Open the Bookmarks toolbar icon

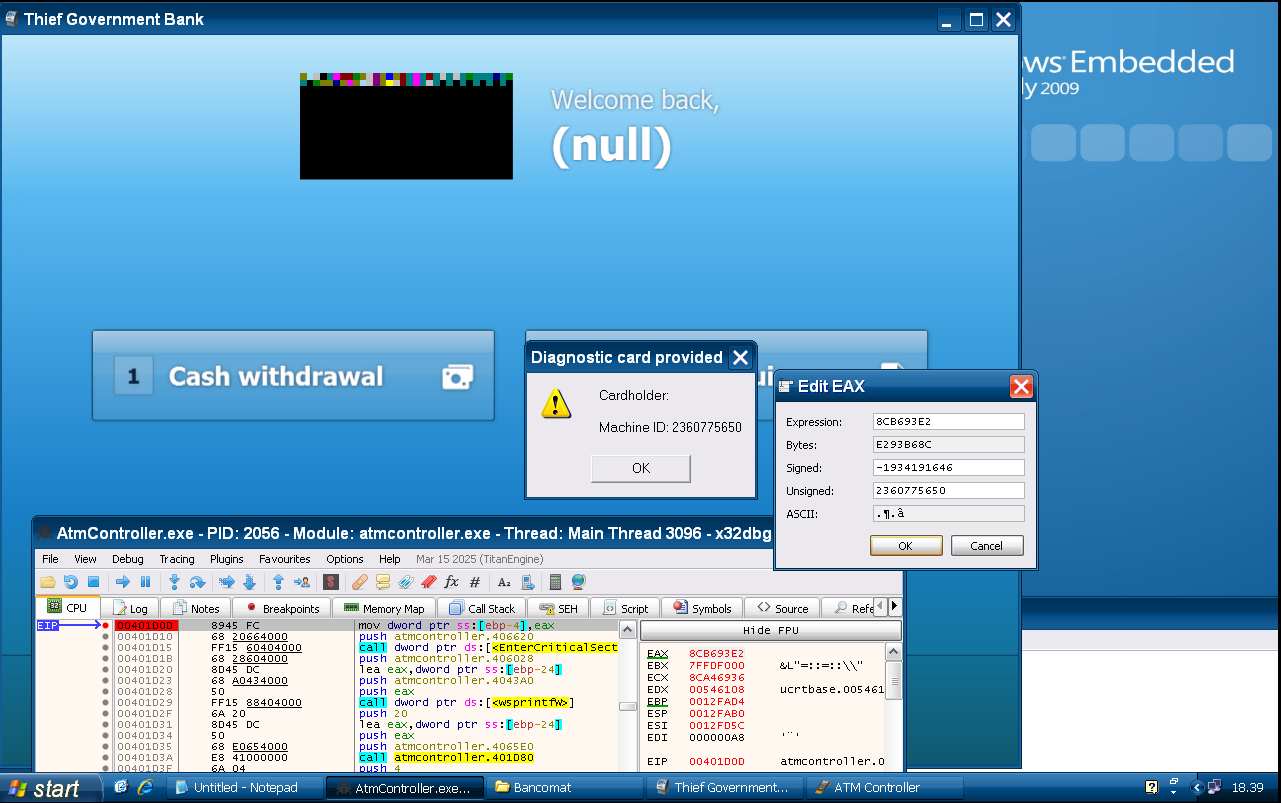(x=428, y=581)
